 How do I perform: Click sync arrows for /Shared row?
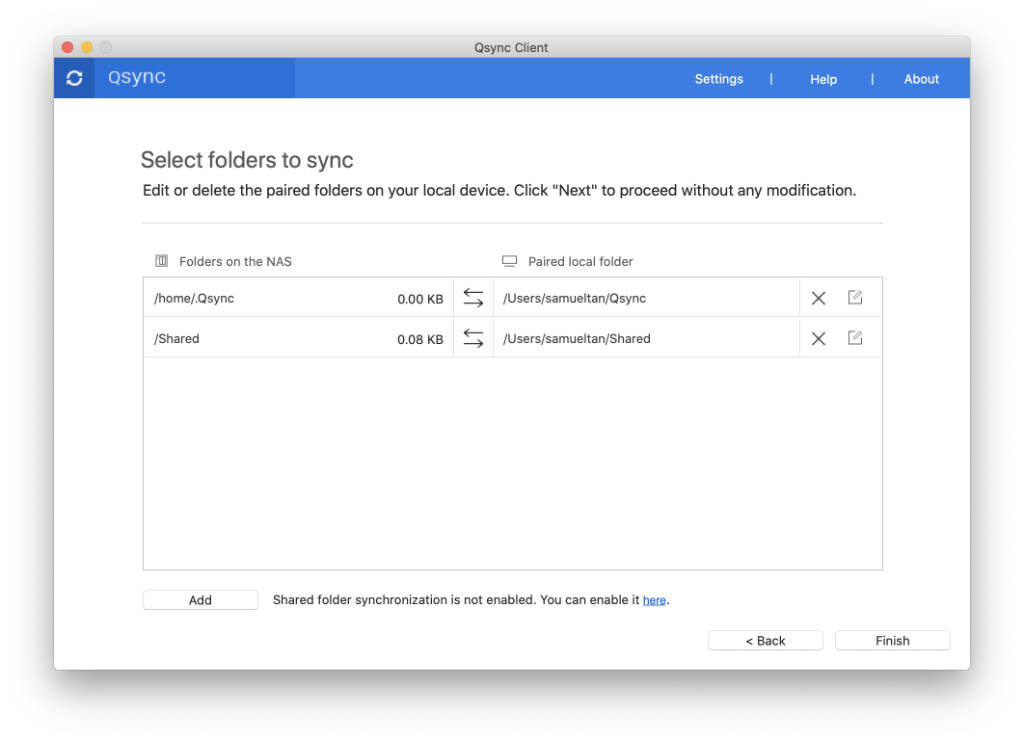pyautogui.click(x=473, y=338)
